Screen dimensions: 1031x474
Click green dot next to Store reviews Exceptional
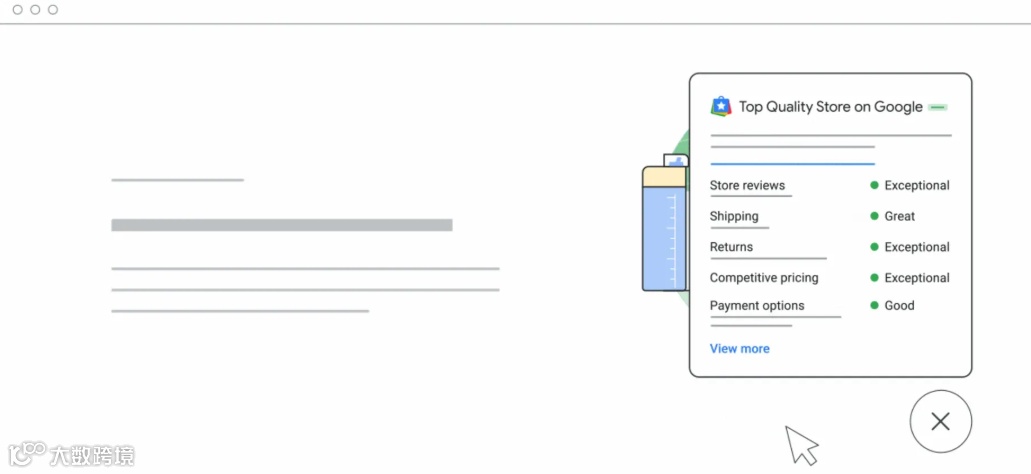(875, 185)
